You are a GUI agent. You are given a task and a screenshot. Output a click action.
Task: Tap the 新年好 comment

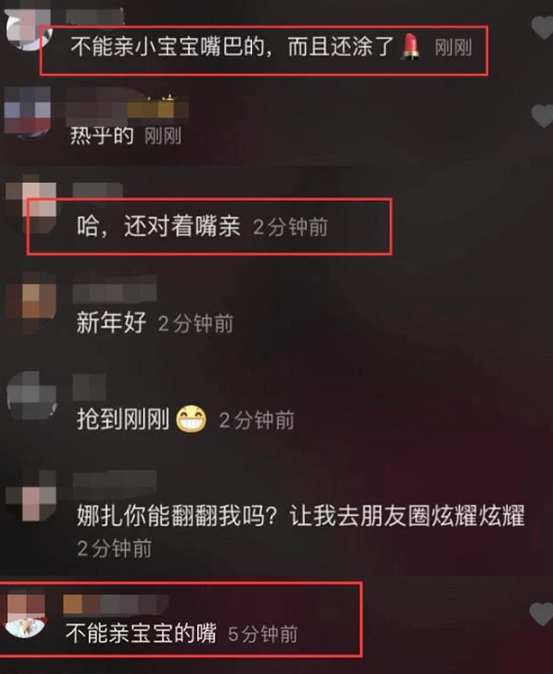tap(111, 322)
